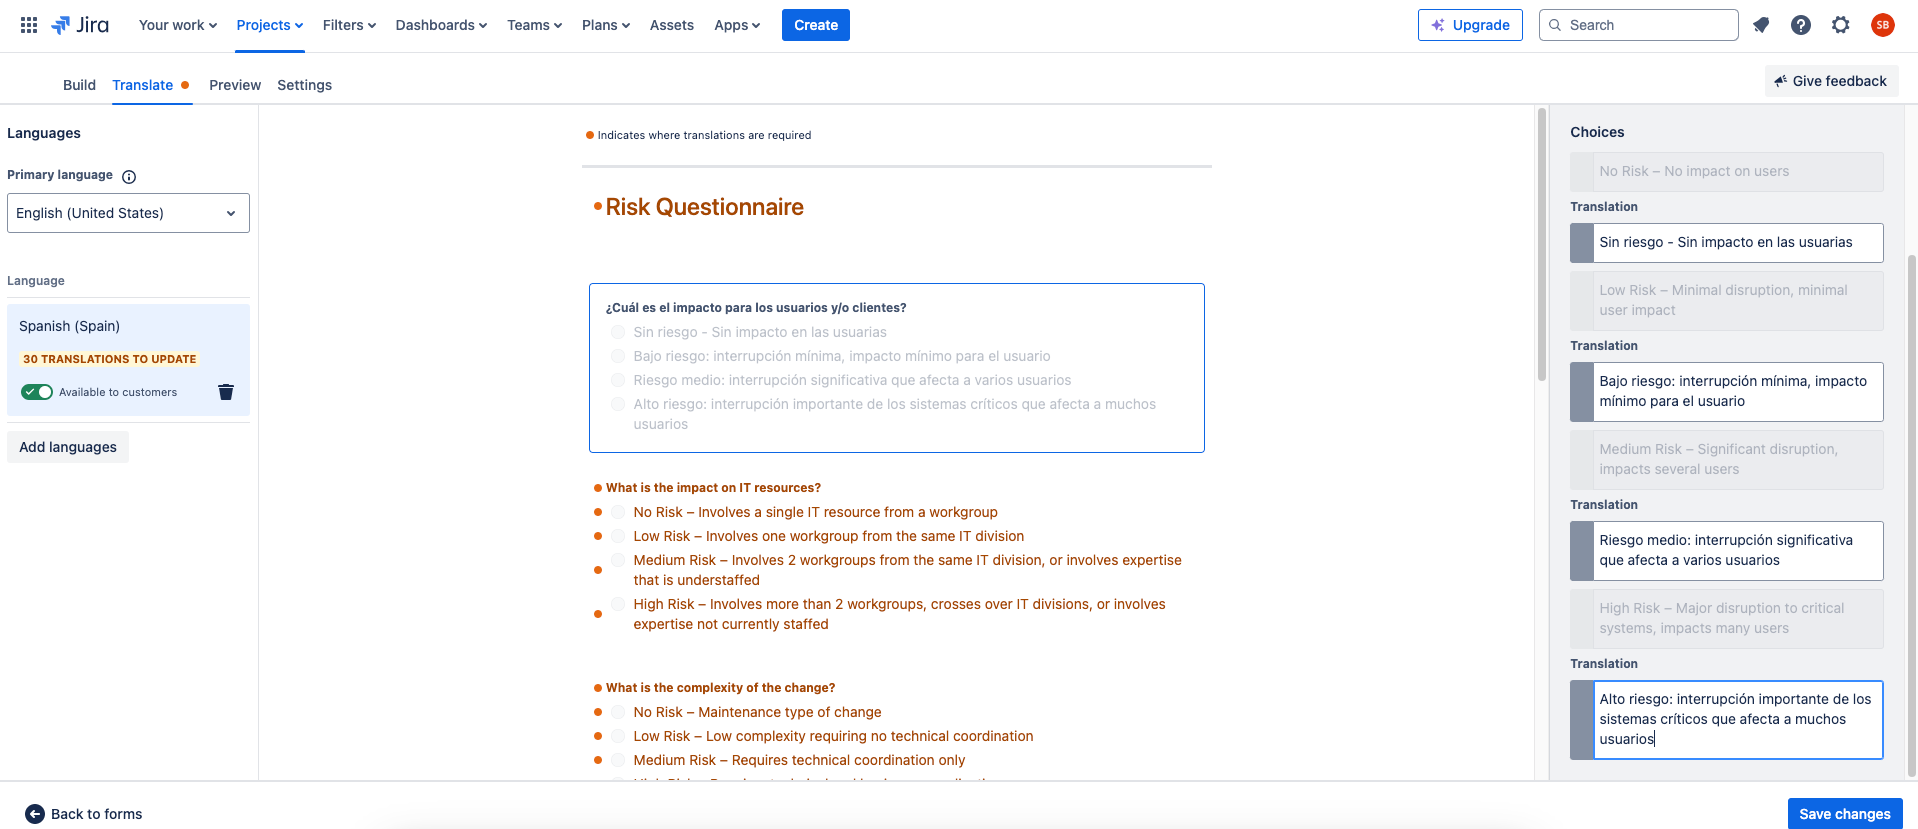This screenshot has width=1918, height=829.
Task: Toggle Available to customers switch
Action: (x=37, y=392)
